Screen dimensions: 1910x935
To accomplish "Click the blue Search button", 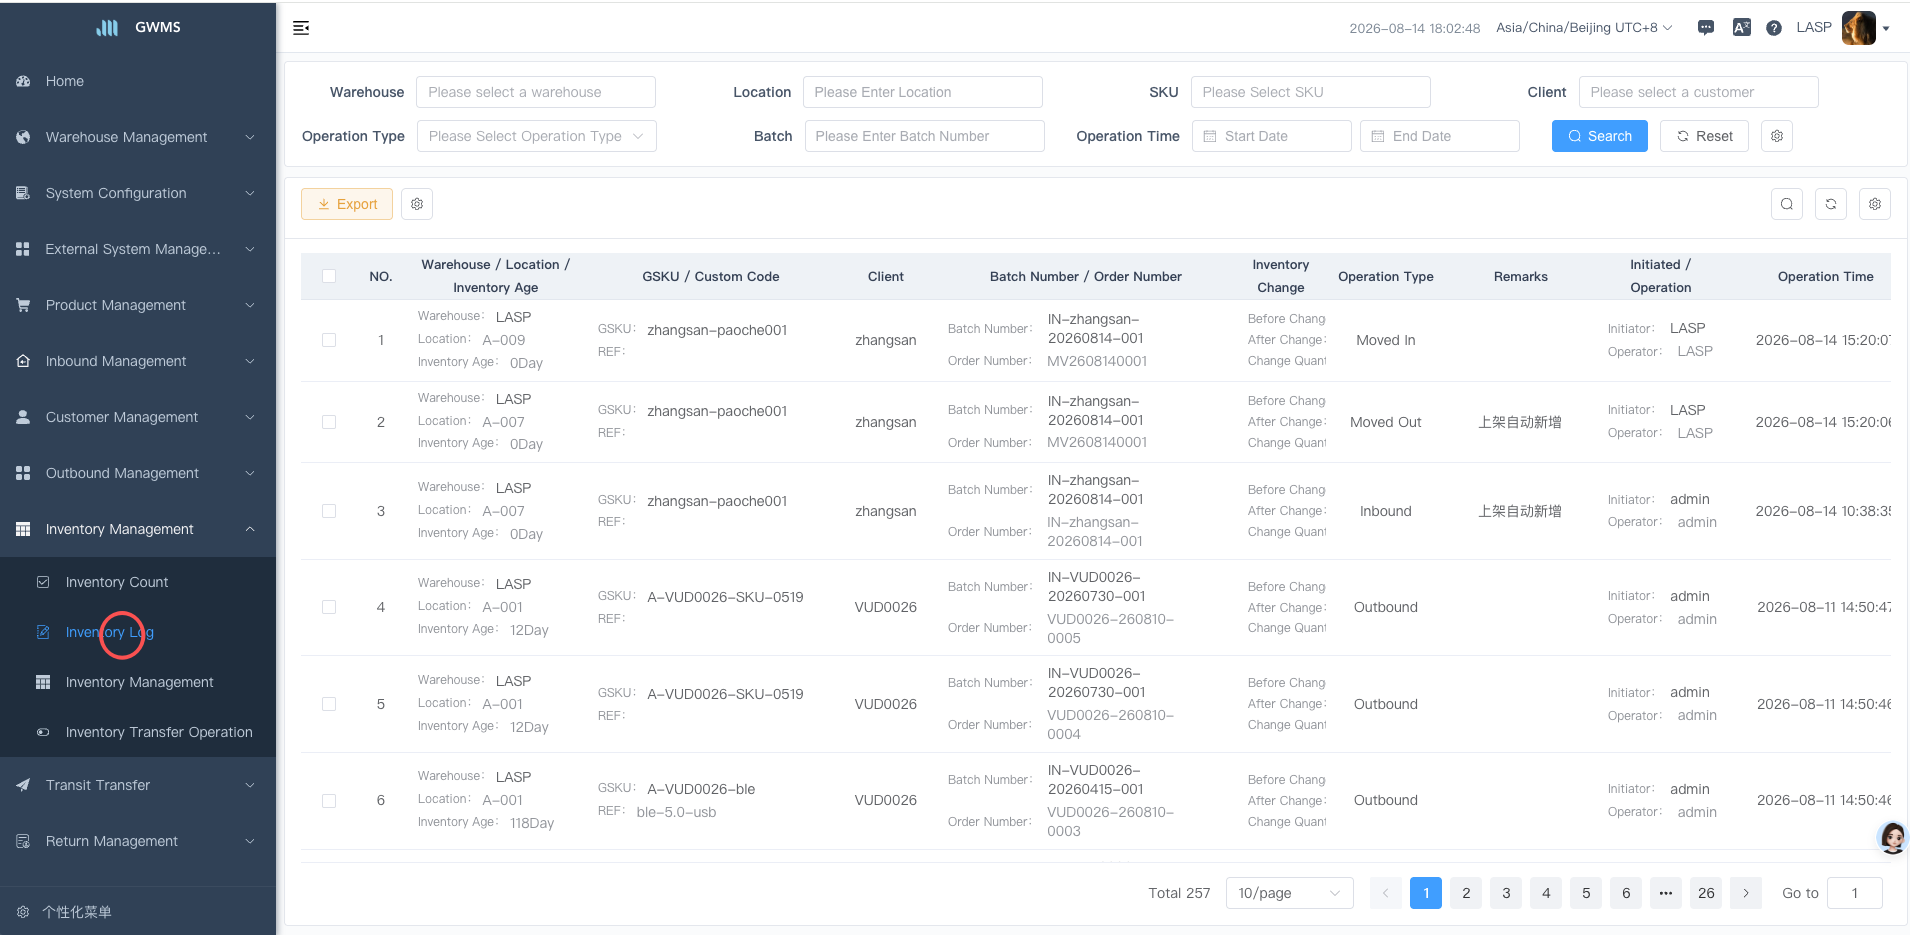I will coord(1600,136).
